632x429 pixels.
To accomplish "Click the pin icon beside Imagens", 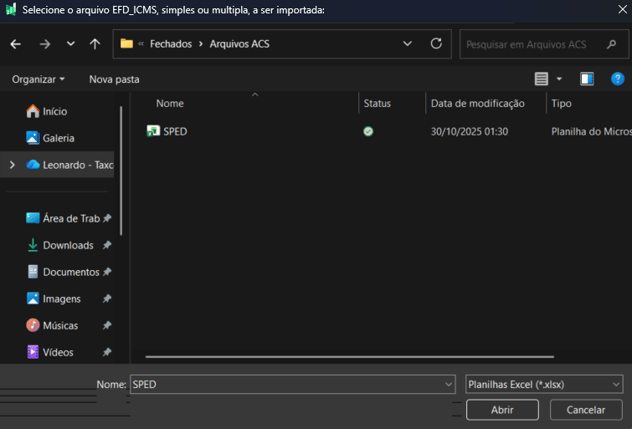I will (107, 299).
